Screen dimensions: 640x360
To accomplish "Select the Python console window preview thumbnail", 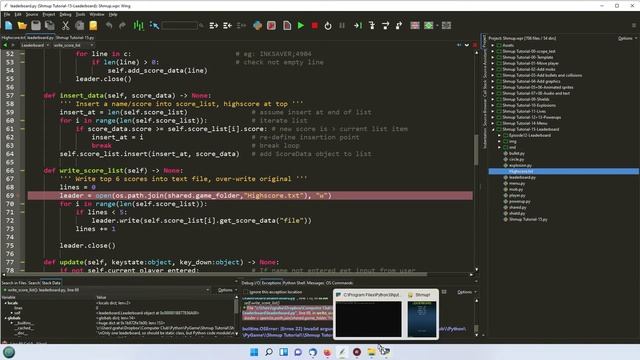I will point(369,319).
